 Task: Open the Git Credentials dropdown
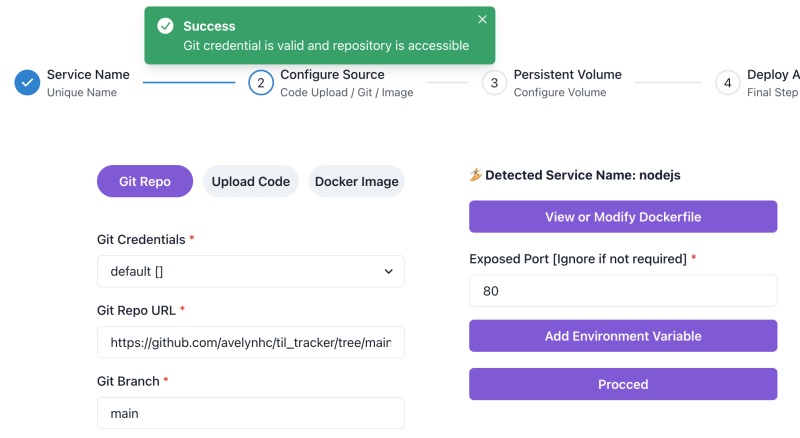coord(251,271)
